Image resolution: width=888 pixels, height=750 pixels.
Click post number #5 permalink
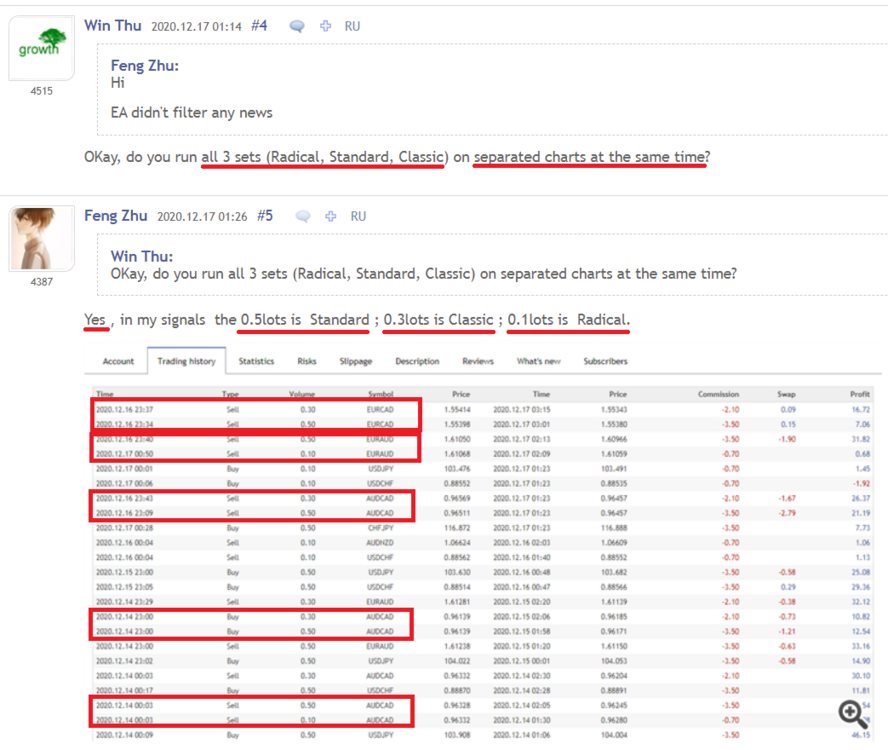[x=264, y=216]
